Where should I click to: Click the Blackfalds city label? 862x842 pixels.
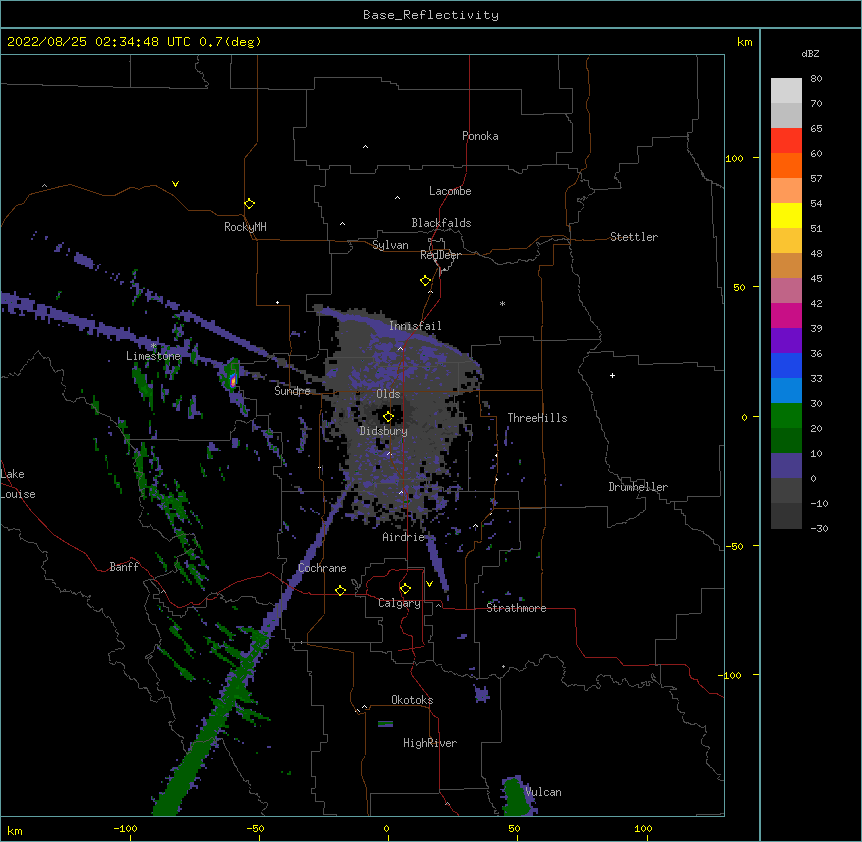[441, 223]
